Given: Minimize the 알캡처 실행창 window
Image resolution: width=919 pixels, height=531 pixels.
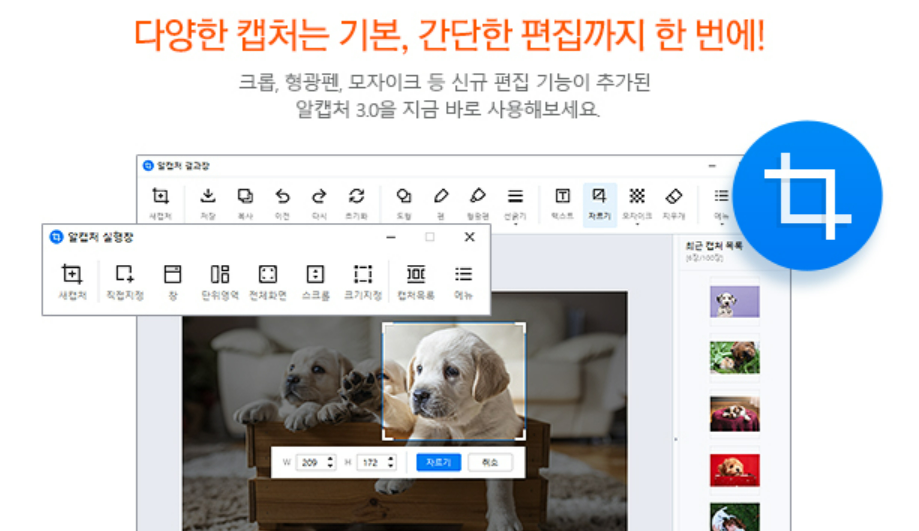Looking at the screenshot, I should (391, 237).
